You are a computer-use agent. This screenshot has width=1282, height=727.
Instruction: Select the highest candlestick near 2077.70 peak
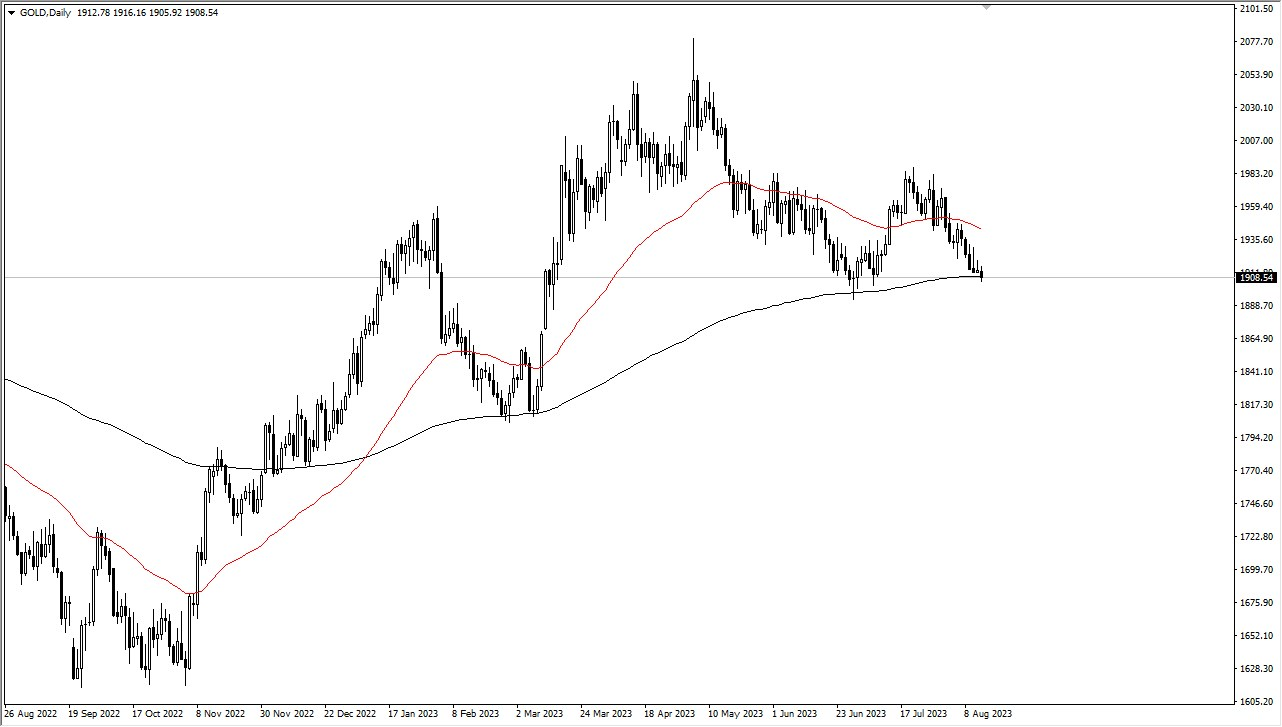click(x=693, y=60)
